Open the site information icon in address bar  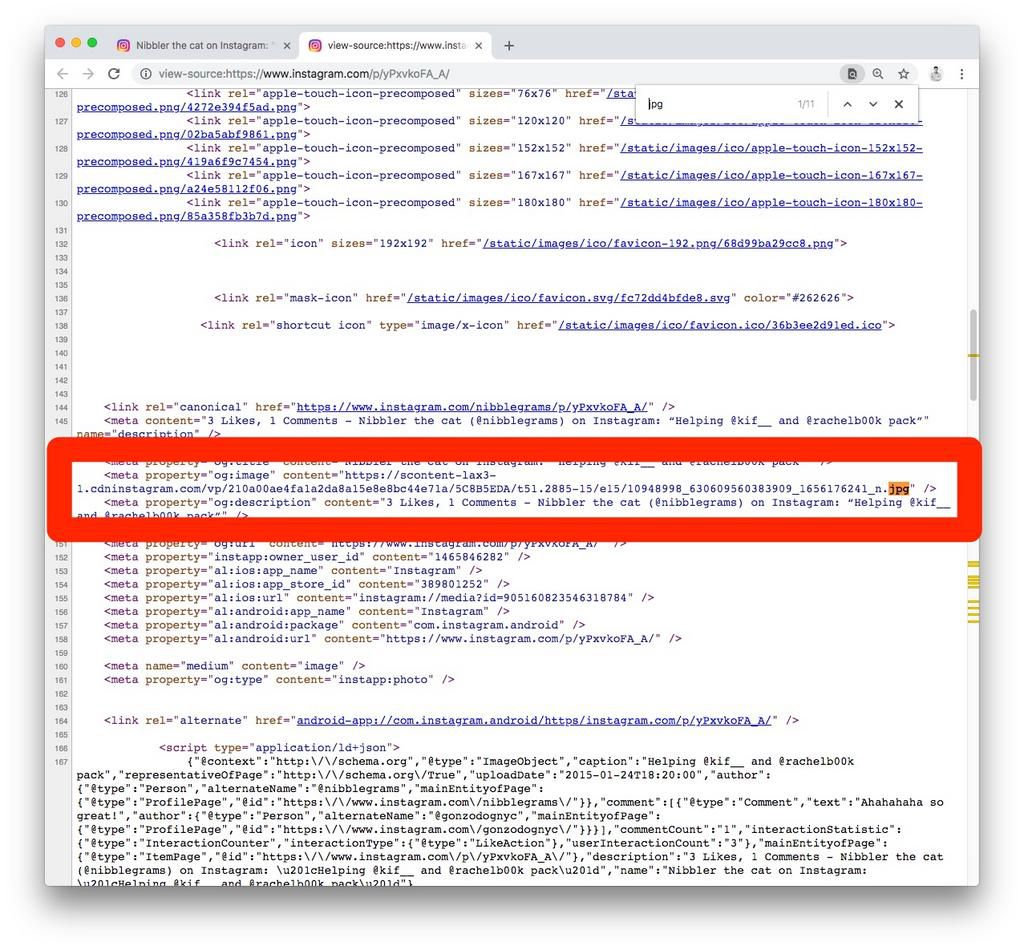point(146,74)
